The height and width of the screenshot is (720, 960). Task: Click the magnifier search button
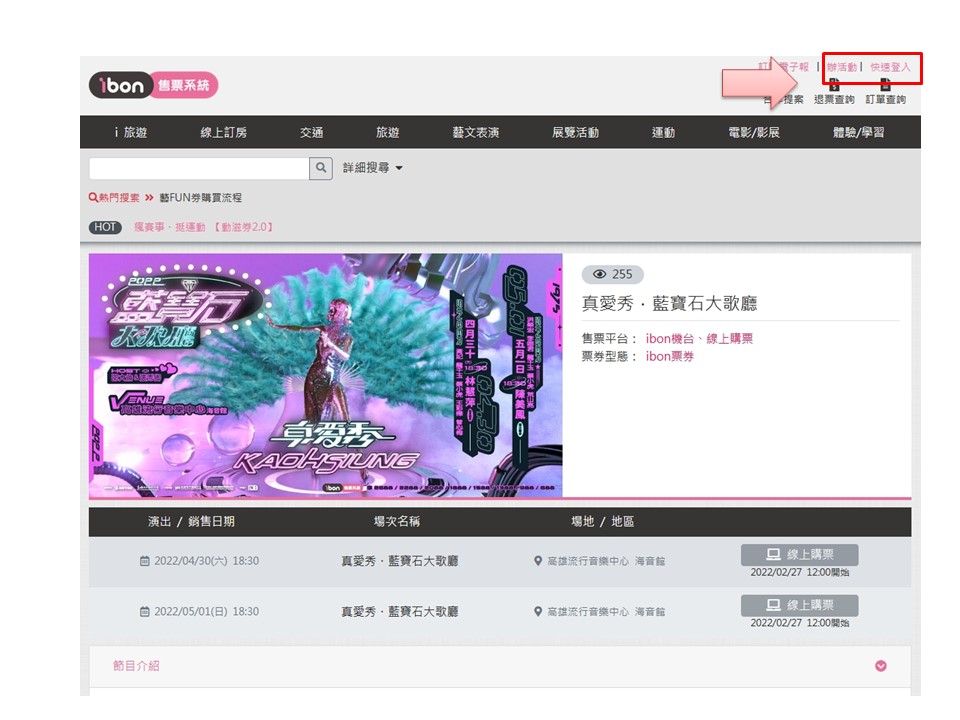pyautogui.click(x=321, y=168)
